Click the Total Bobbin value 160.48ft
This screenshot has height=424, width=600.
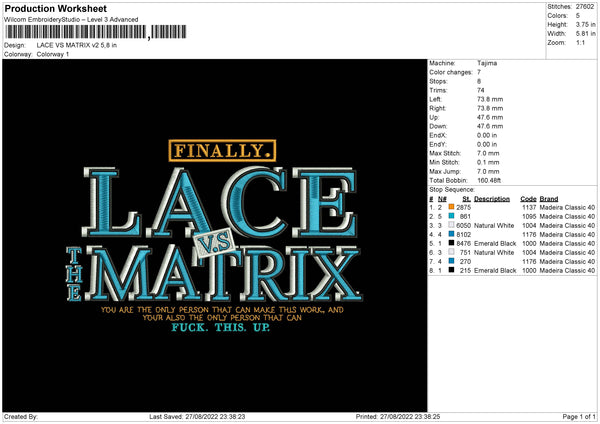[489, 180]
